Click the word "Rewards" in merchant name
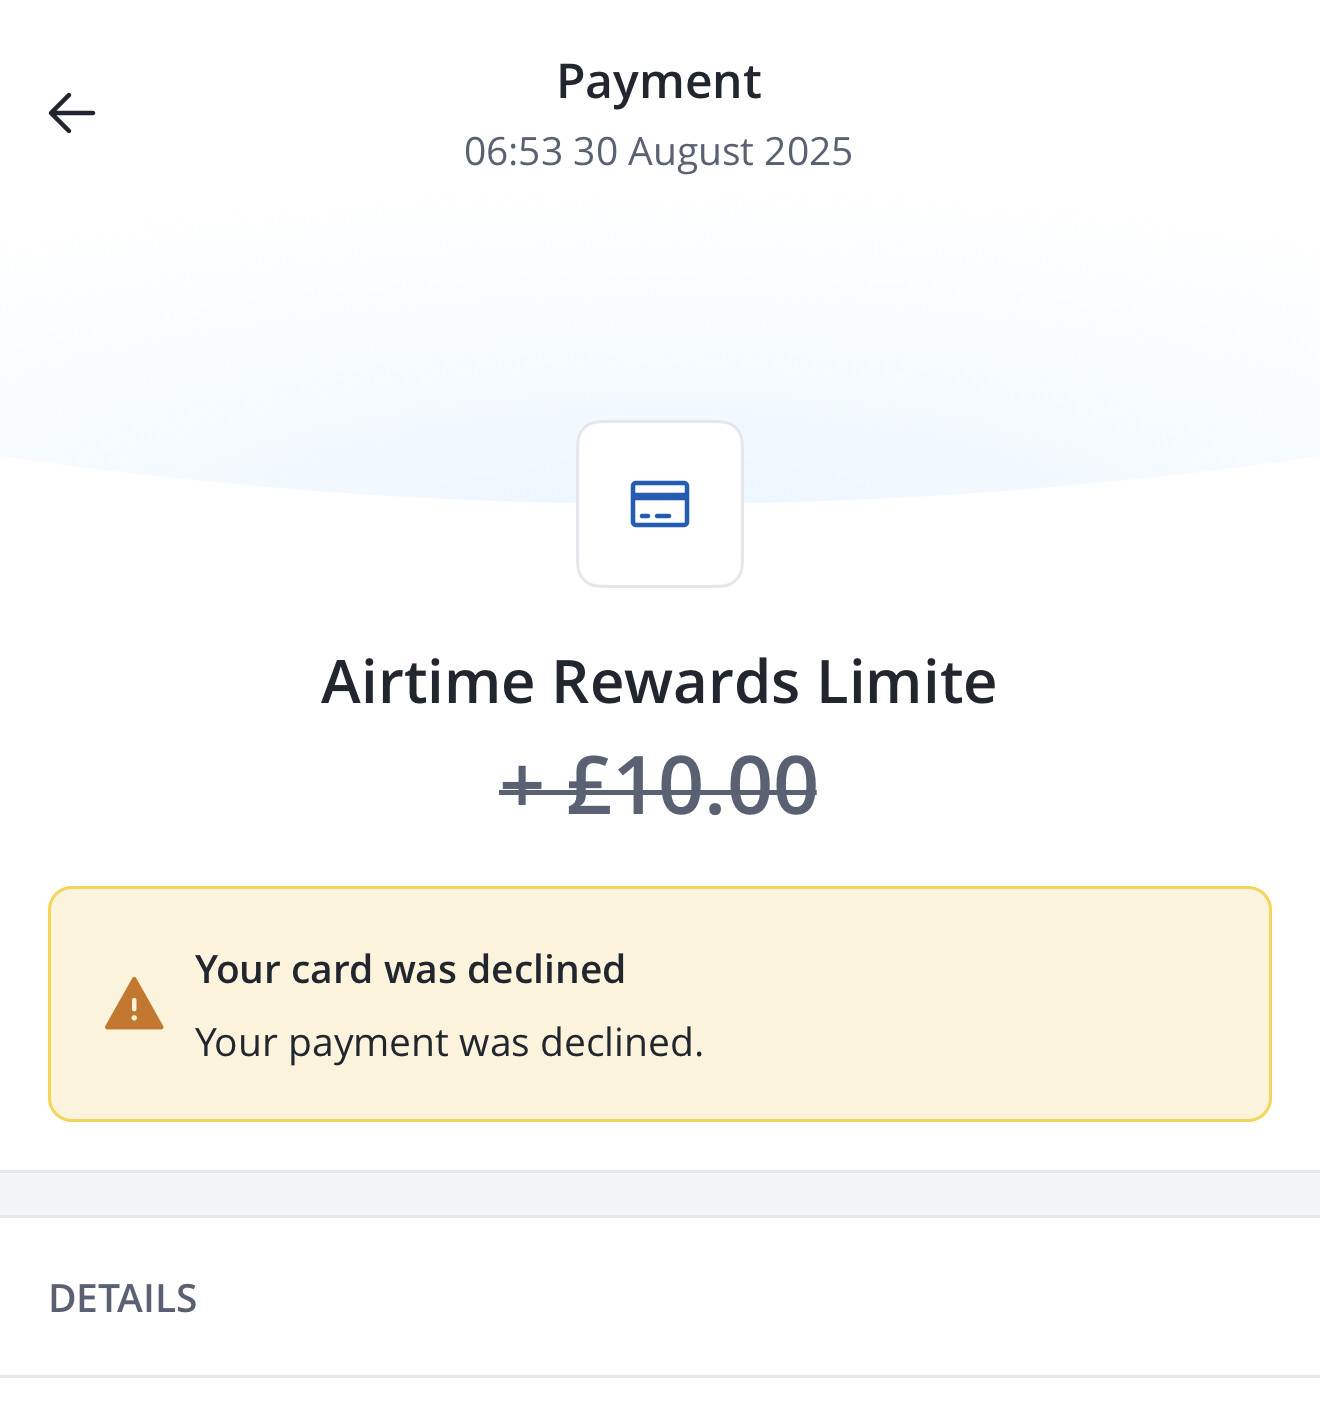Screen dimensions: 1320x1424 point(676,682)
